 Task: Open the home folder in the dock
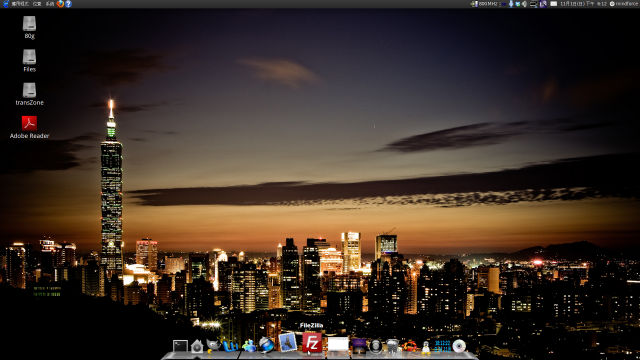197,346
